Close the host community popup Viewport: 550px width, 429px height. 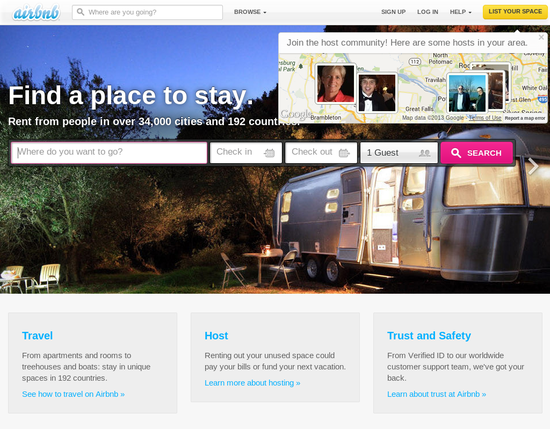coord(541,37)
